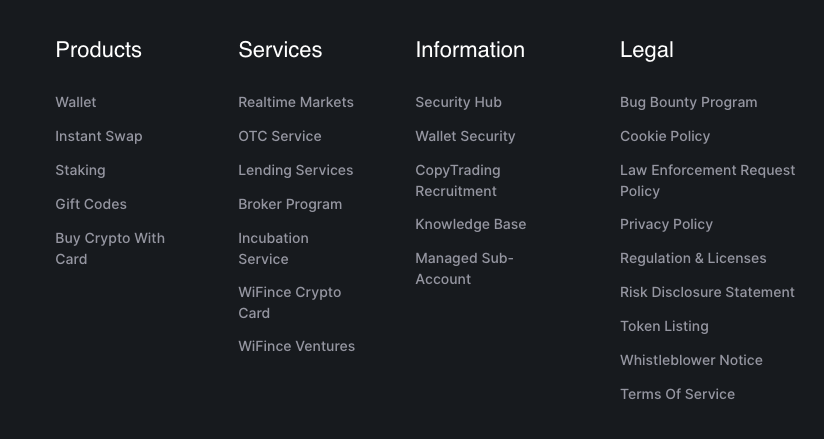Open Bug Bounty Program link
824x439 pixels.
point(689,102)
